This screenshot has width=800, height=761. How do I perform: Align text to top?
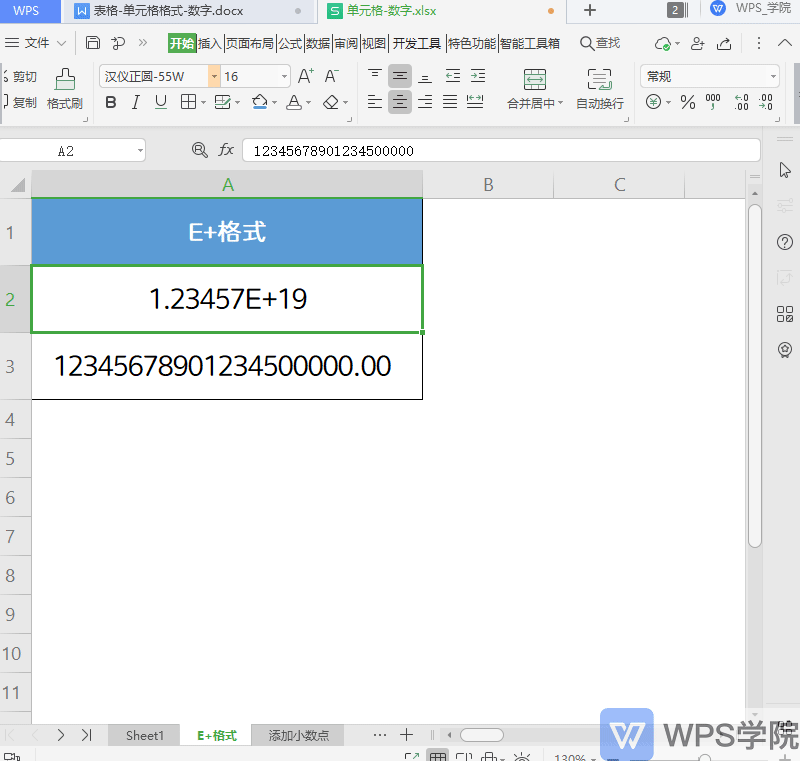coord(375,76)
